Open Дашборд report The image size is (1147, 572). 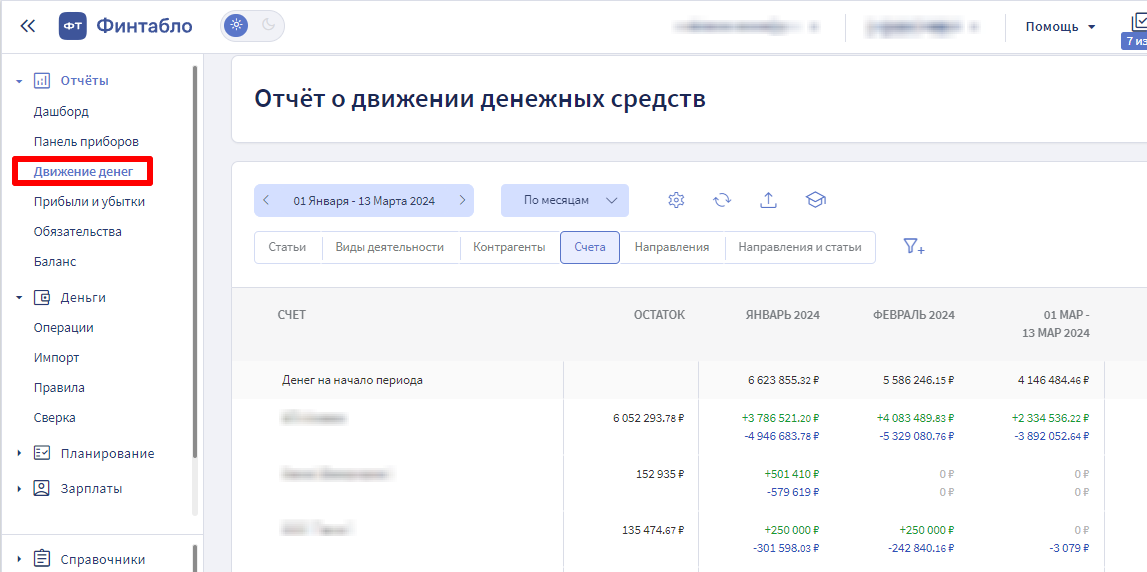click(x=61, y=112)
